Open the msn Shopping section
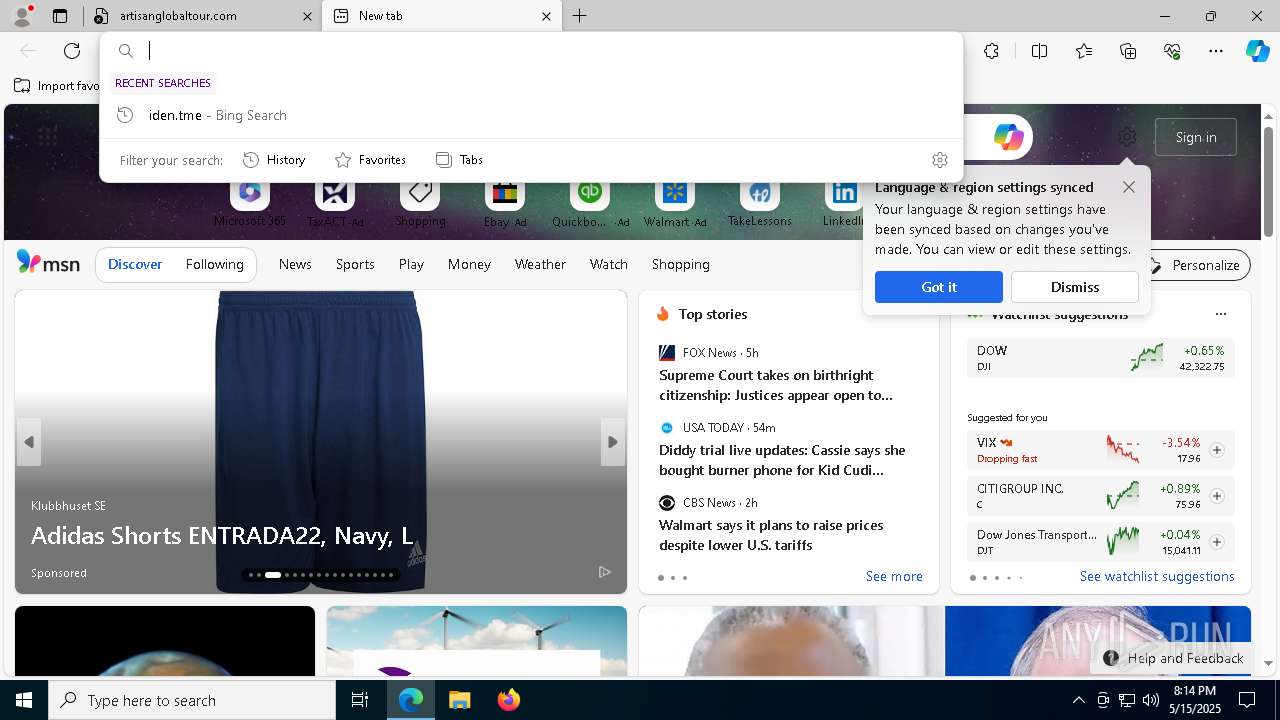The image size is (1280, 720). click(680, 264)
